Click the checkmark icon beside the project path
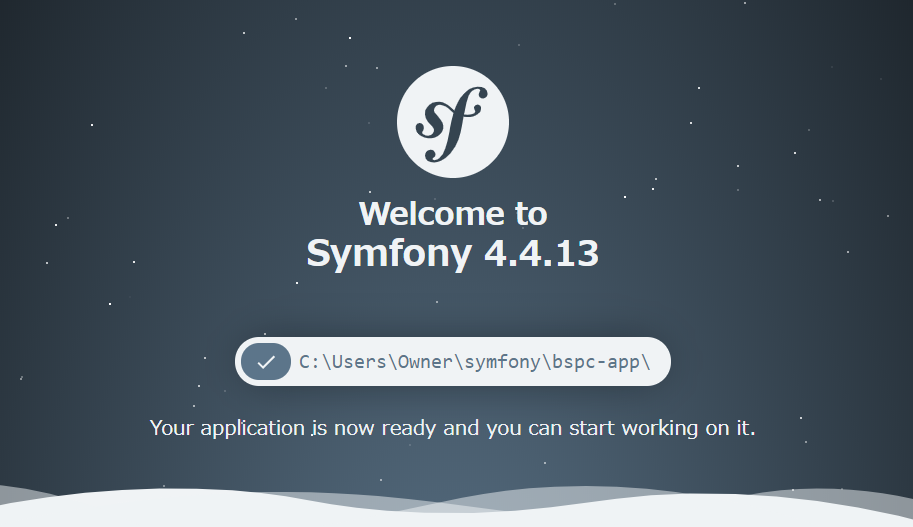Screen dimensions: 913x527 tap(266, 362)
